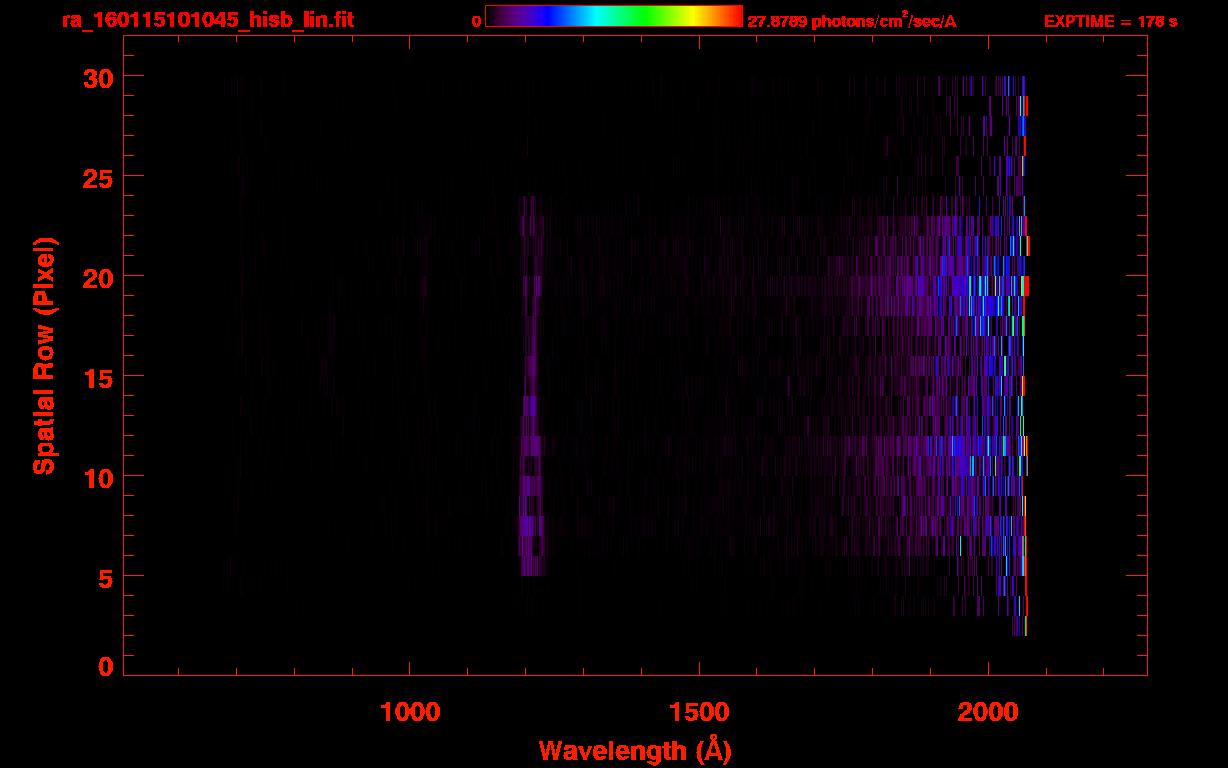Click the filename ra_160115101045_hisb_lin.fit
The image size is (1228, 768).
(x=206, y=19)
